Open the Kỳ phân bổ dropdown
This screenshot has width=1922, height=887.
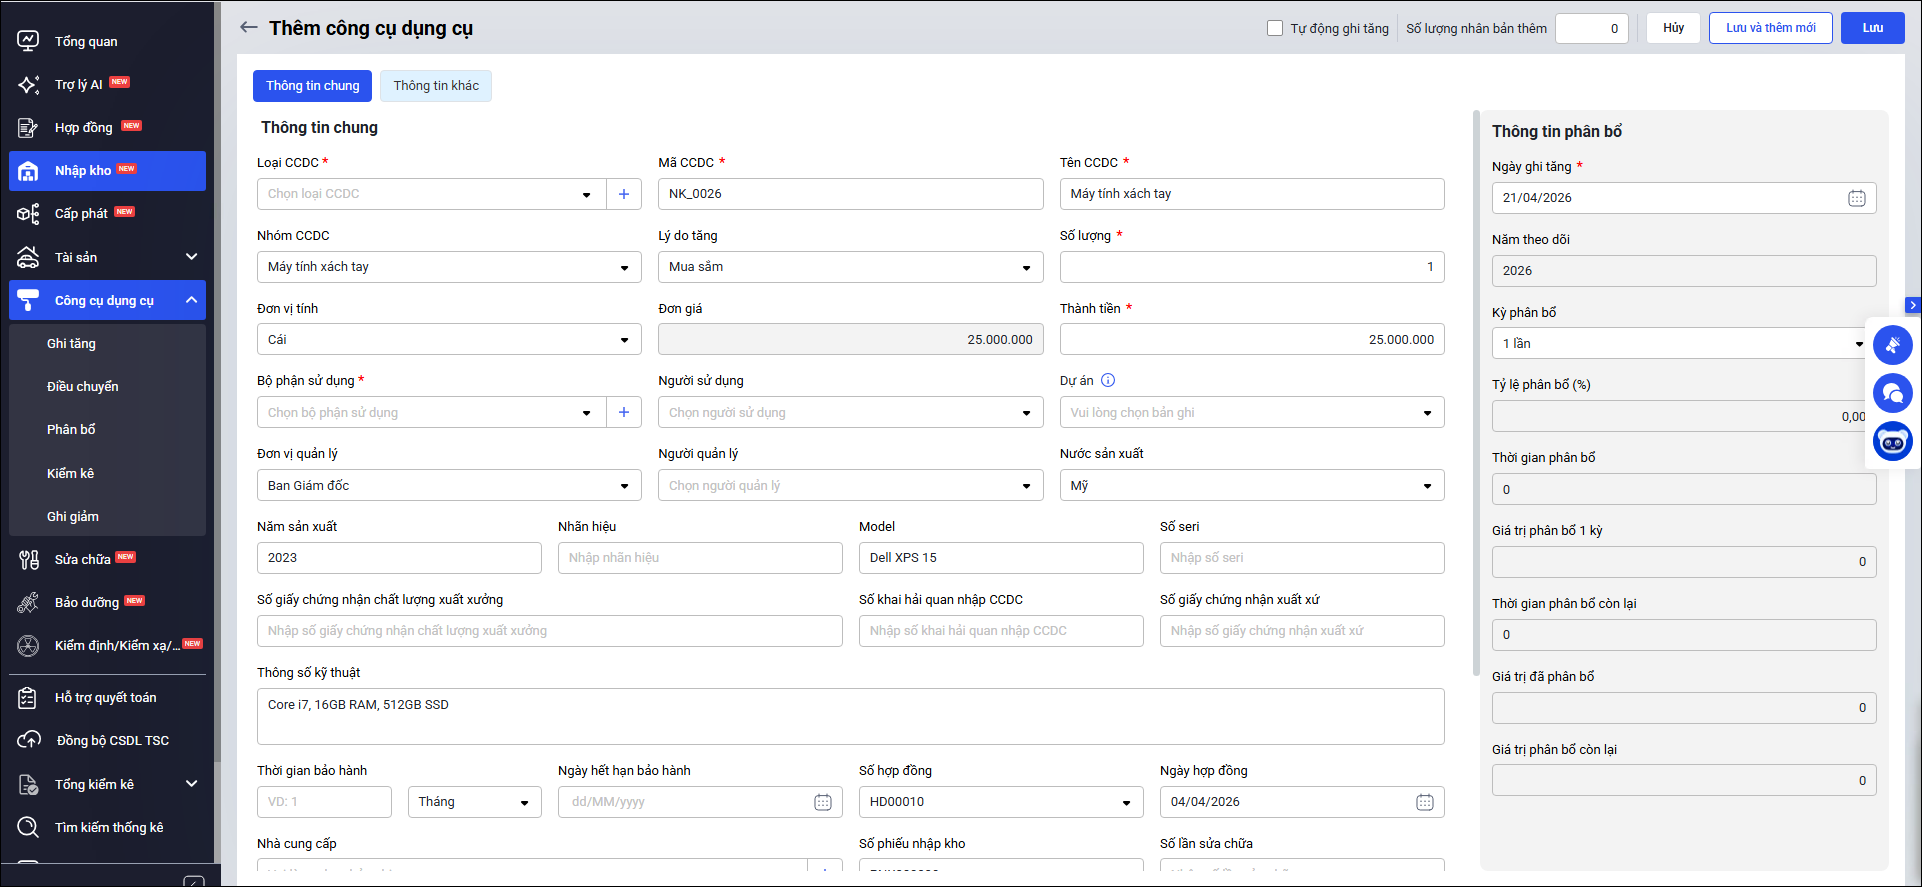tap(1858, 344)
